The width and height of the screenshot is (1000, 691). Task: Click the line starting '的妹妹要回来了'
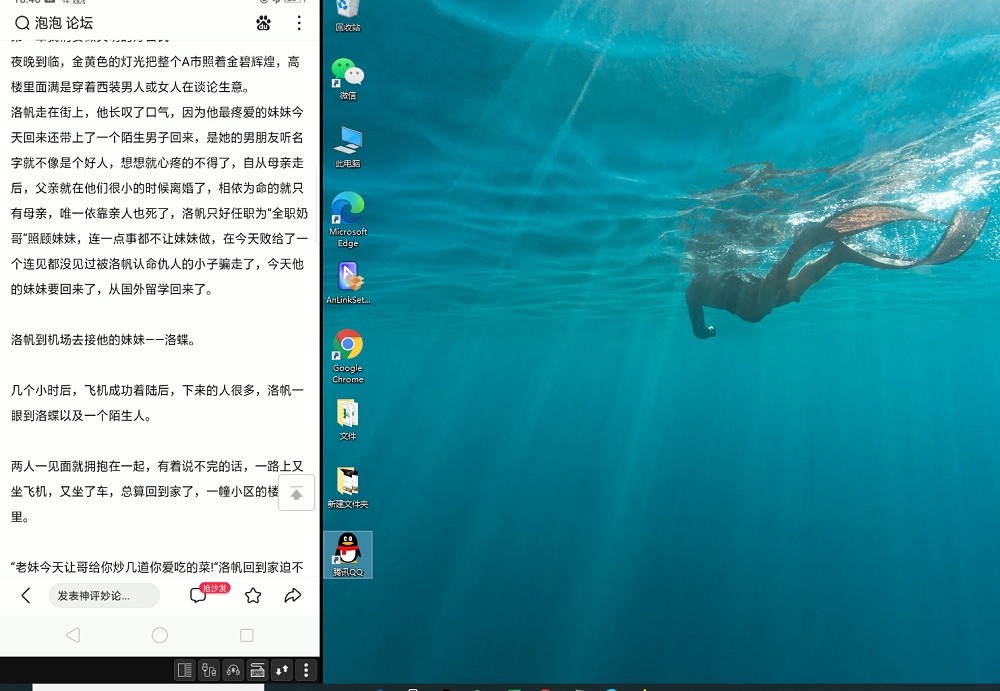(x=112, y=289)
